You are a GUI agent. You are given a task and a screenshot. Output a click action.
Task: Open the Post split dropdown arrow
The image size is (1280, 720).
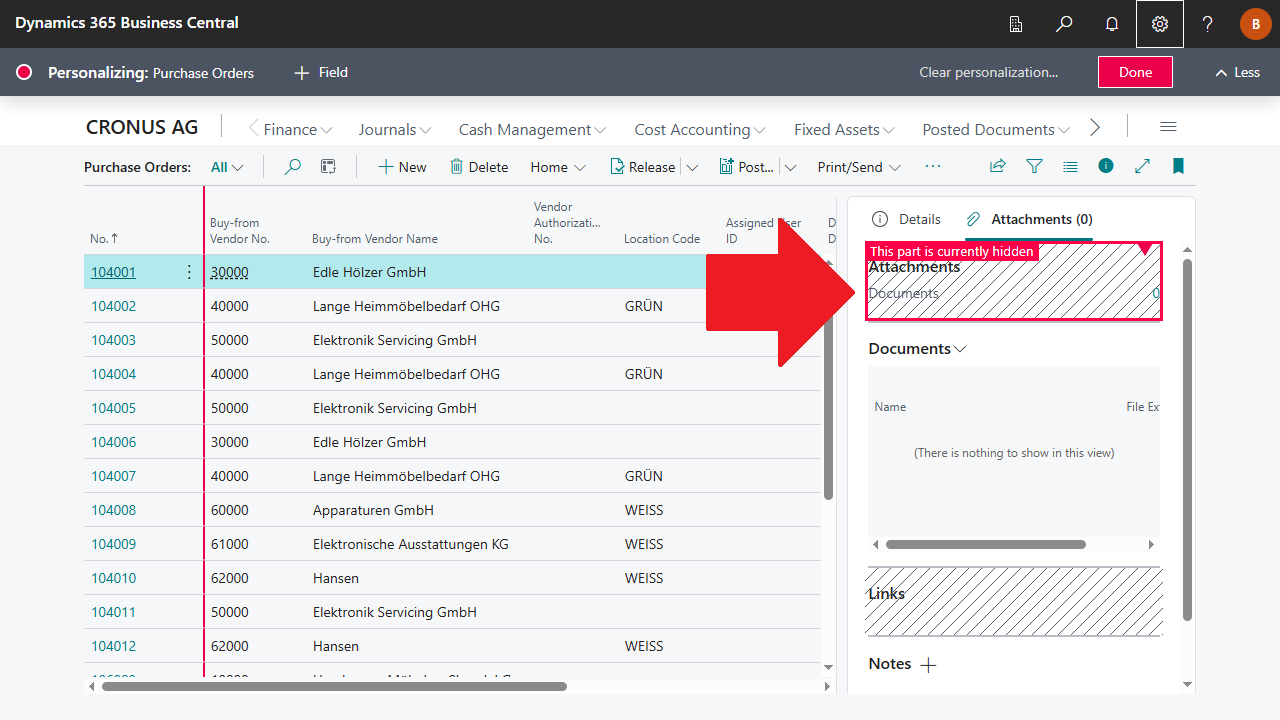[x=790, y=167]
